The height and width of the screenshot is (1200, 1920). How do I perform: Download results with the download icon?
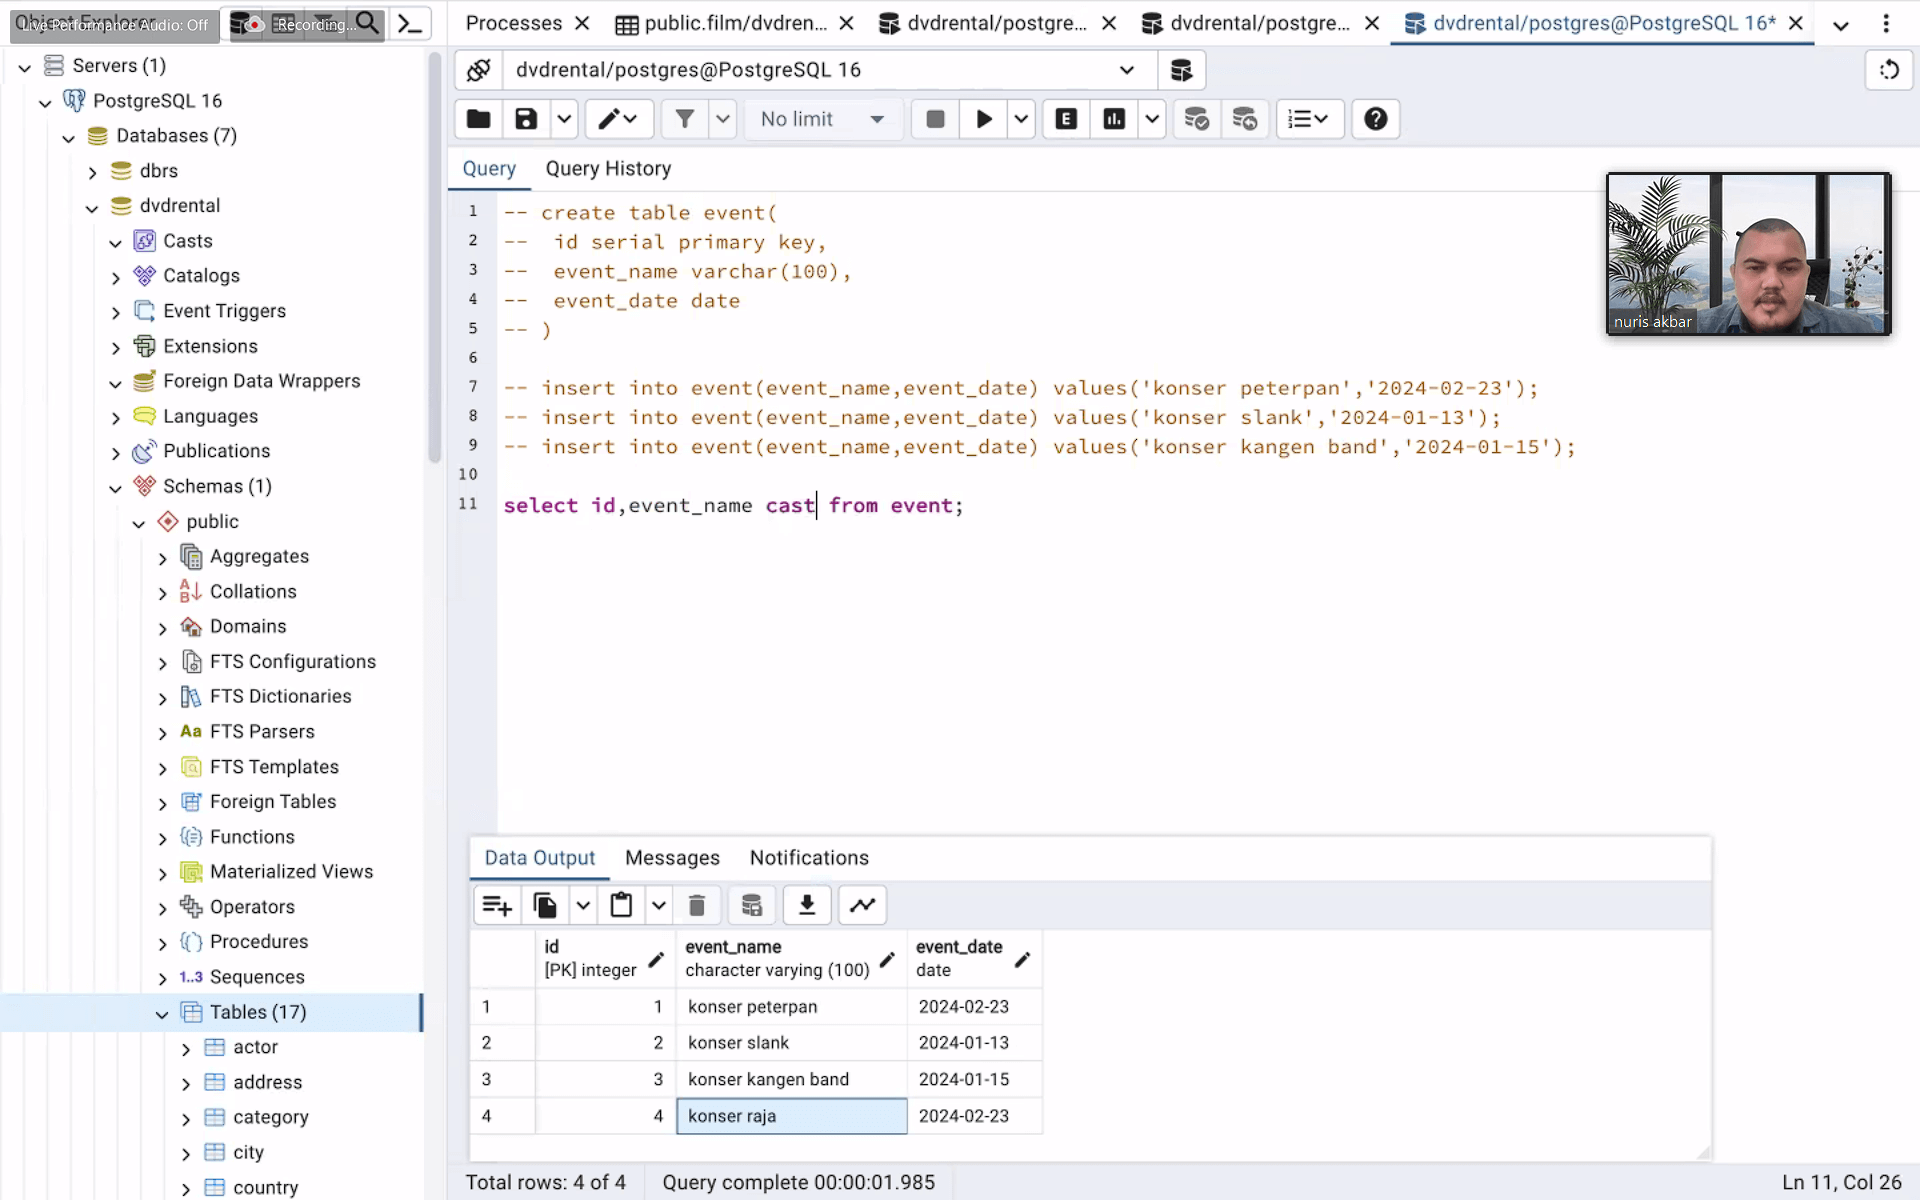tap(807, 906)
